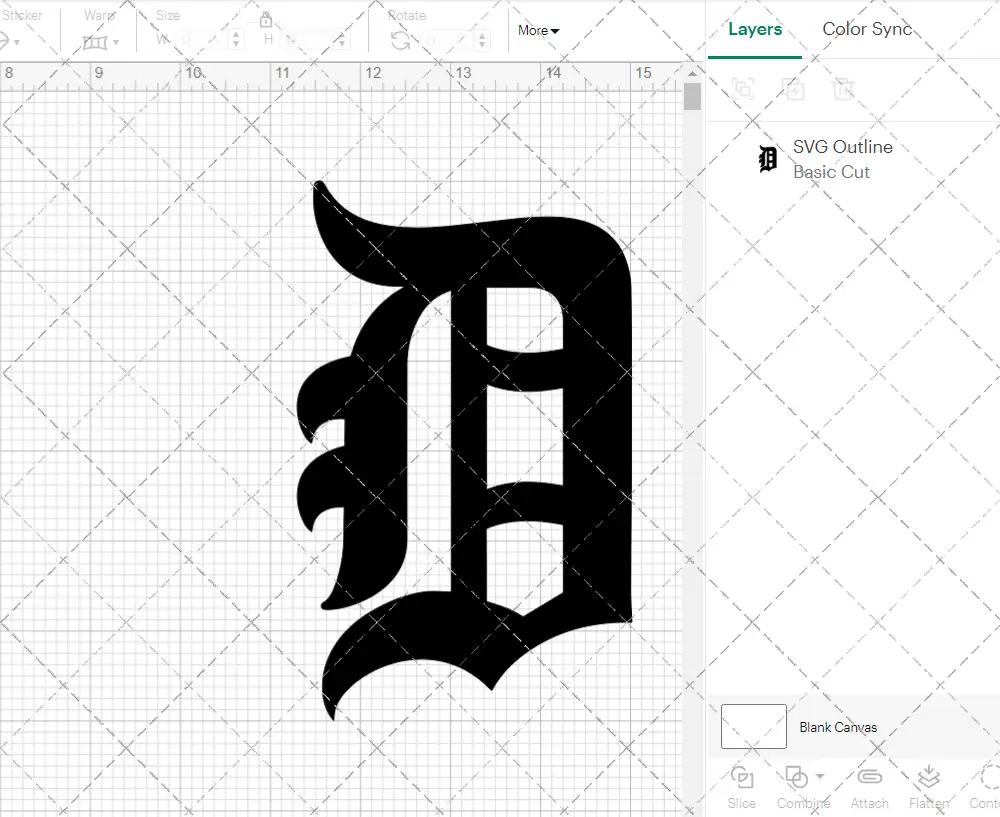
Task: Switch to the Layers tab
Action: 755,29
